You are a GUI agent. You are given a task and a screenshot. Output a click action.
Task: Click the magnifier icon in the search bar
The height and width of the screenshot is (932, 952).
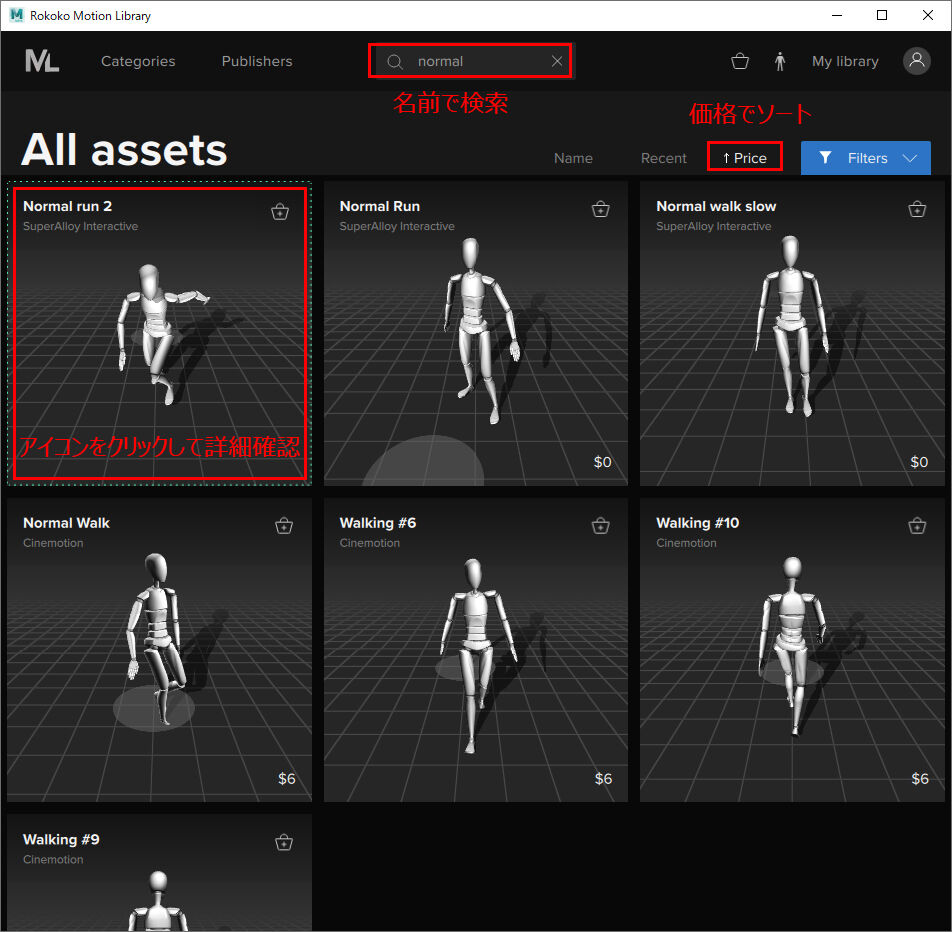tap(394, 61)
